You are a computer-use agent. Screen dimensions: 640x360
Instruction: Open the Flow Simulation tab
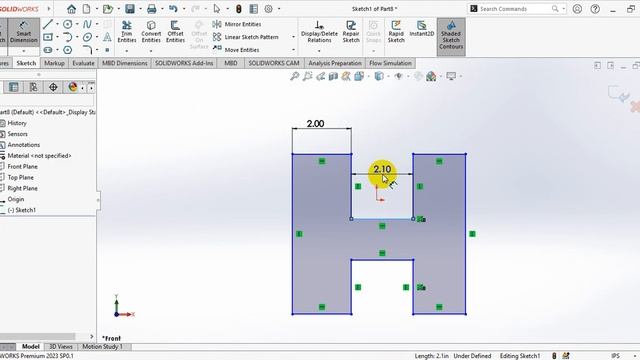tap(390, 63)
